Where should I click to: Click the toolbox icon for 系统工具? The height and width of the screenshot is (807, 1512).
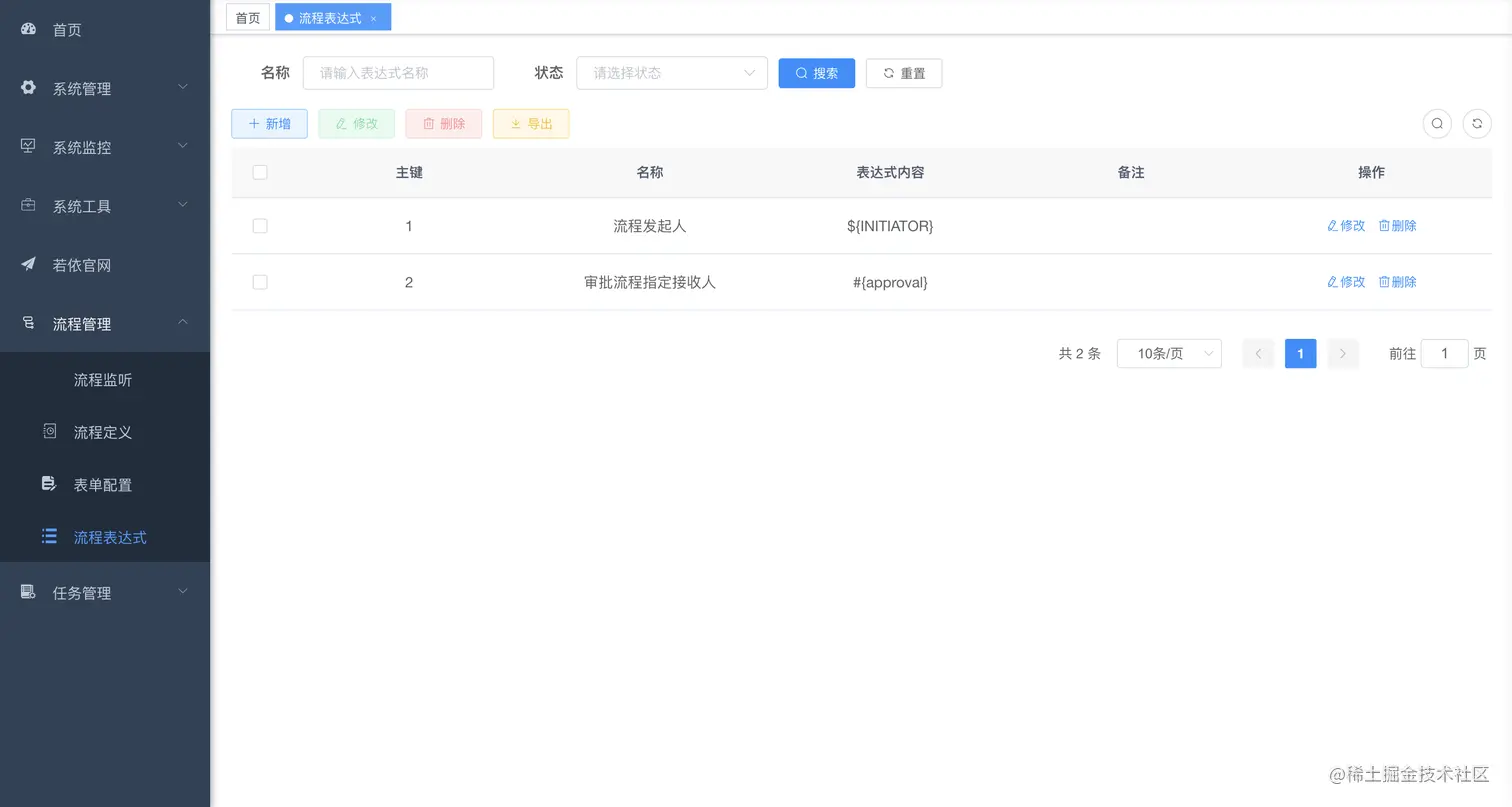pos(28,206)
